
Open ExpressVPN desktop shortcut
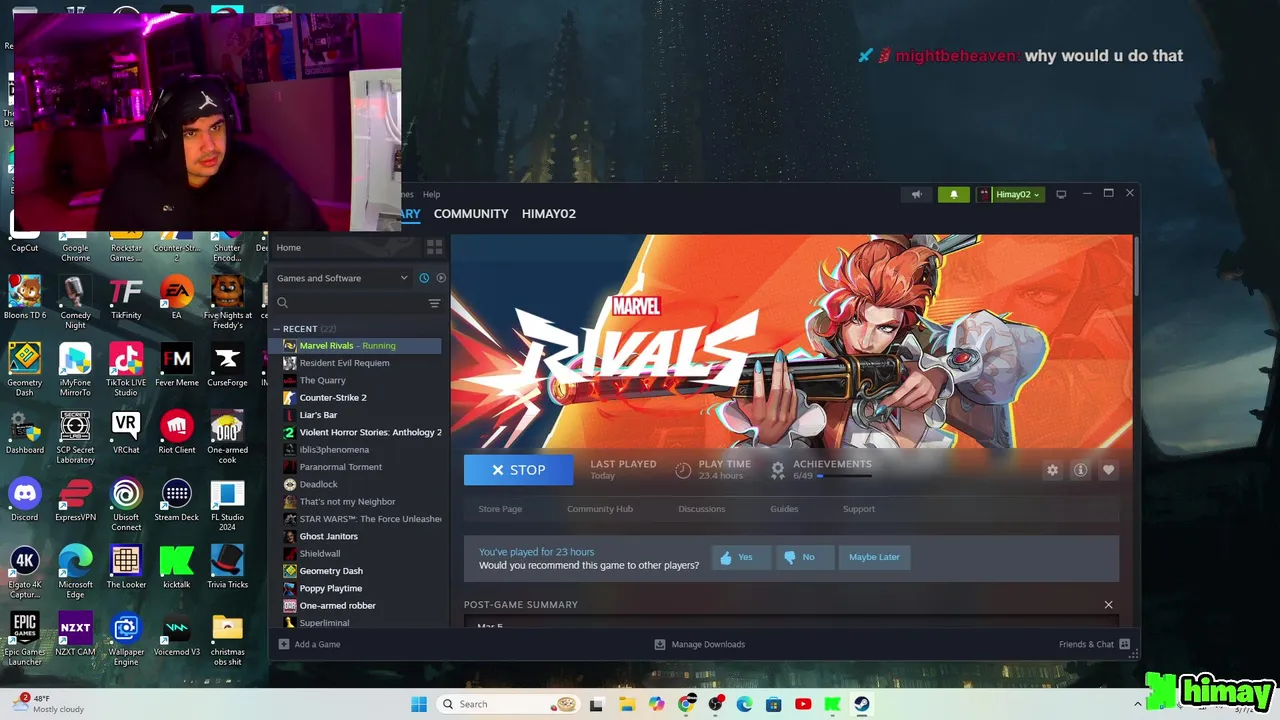pos(75,499)
